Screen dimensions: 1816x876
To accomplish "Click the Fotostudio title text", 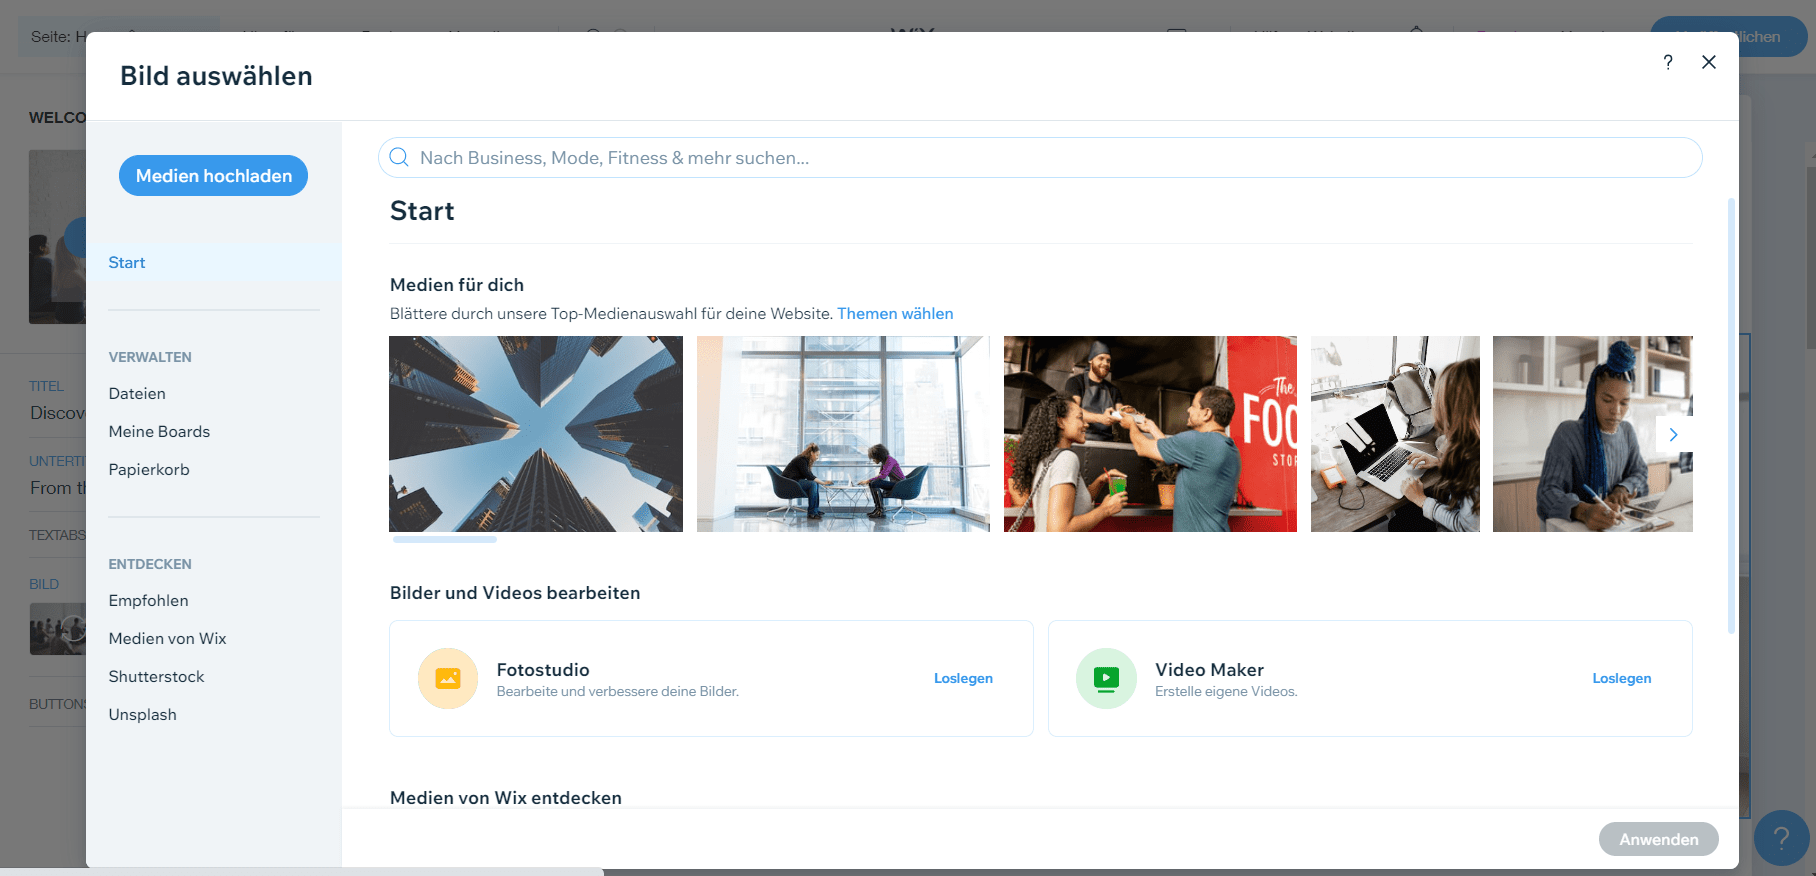I will 543,670.
